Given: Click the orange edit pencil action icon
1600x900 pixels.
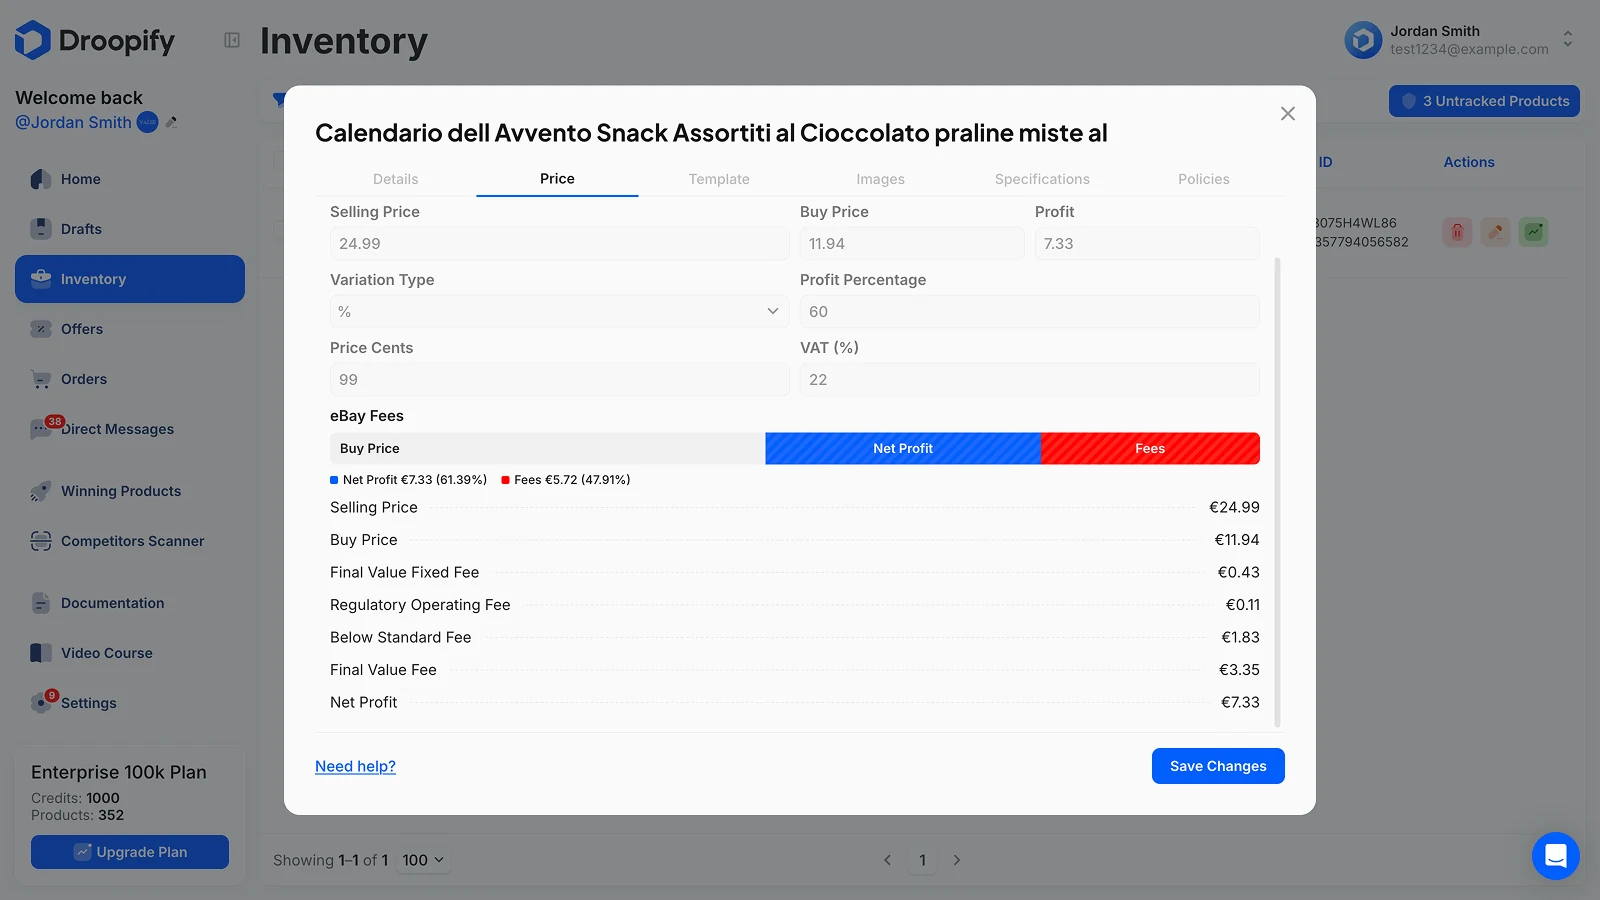Looking at the screenshot, I should (x=1495, y=232).
